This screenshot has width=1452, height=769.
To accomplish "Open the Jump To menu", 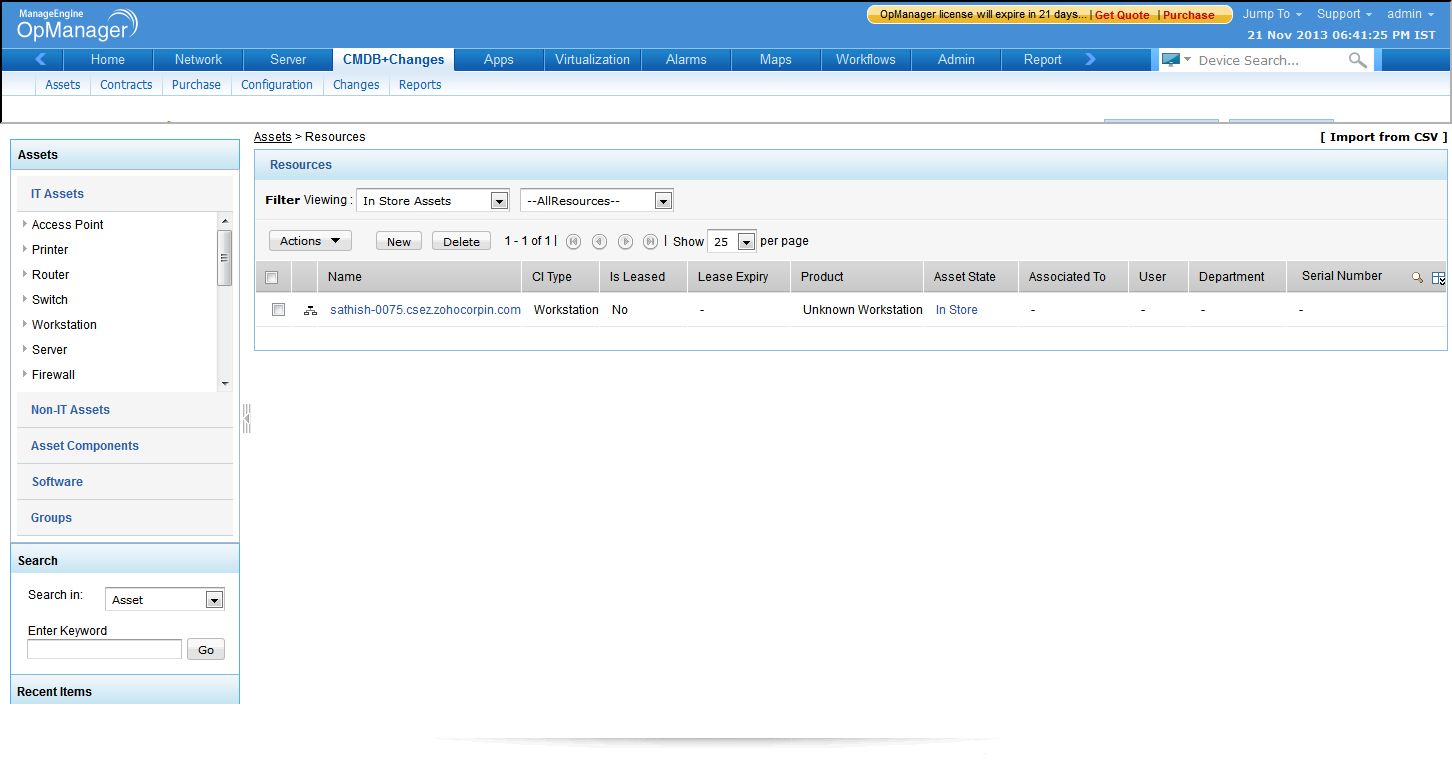I will pyautogui.click(x=1272, y=14).
